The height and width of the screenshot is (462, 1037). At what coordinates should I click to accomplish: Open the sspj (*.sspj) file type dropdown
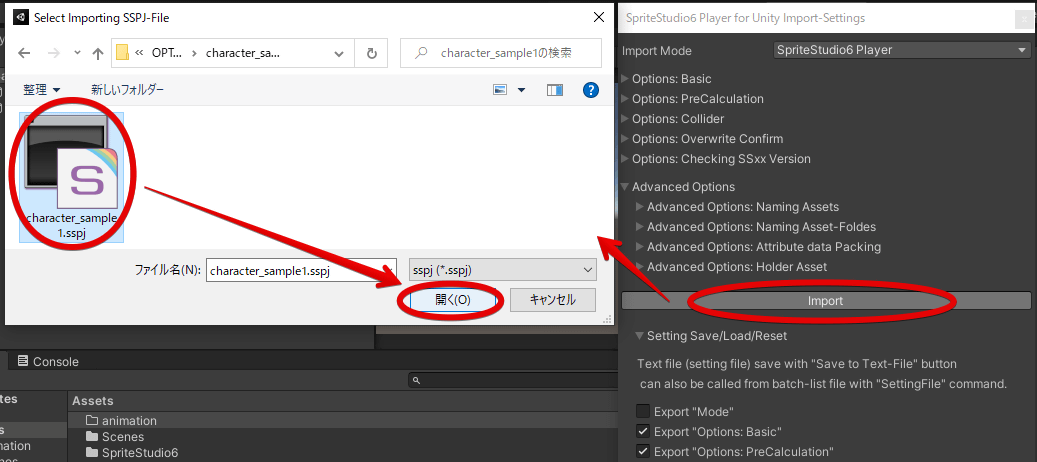[x=503, y=270]
